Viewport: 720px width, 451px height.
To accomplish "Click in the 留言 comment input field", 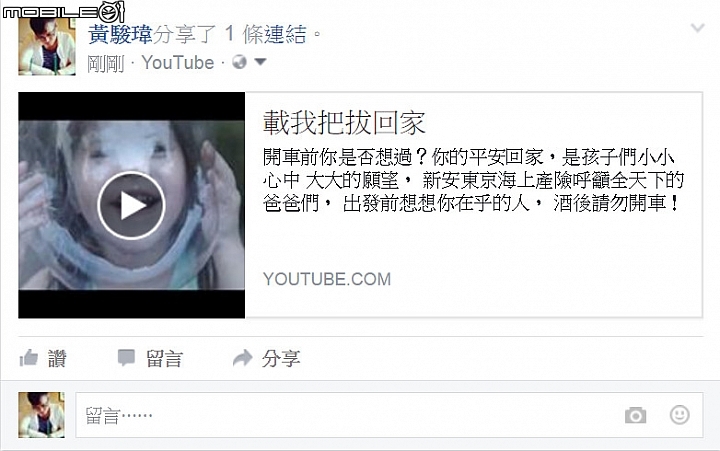I will click(x=389, y=415).
